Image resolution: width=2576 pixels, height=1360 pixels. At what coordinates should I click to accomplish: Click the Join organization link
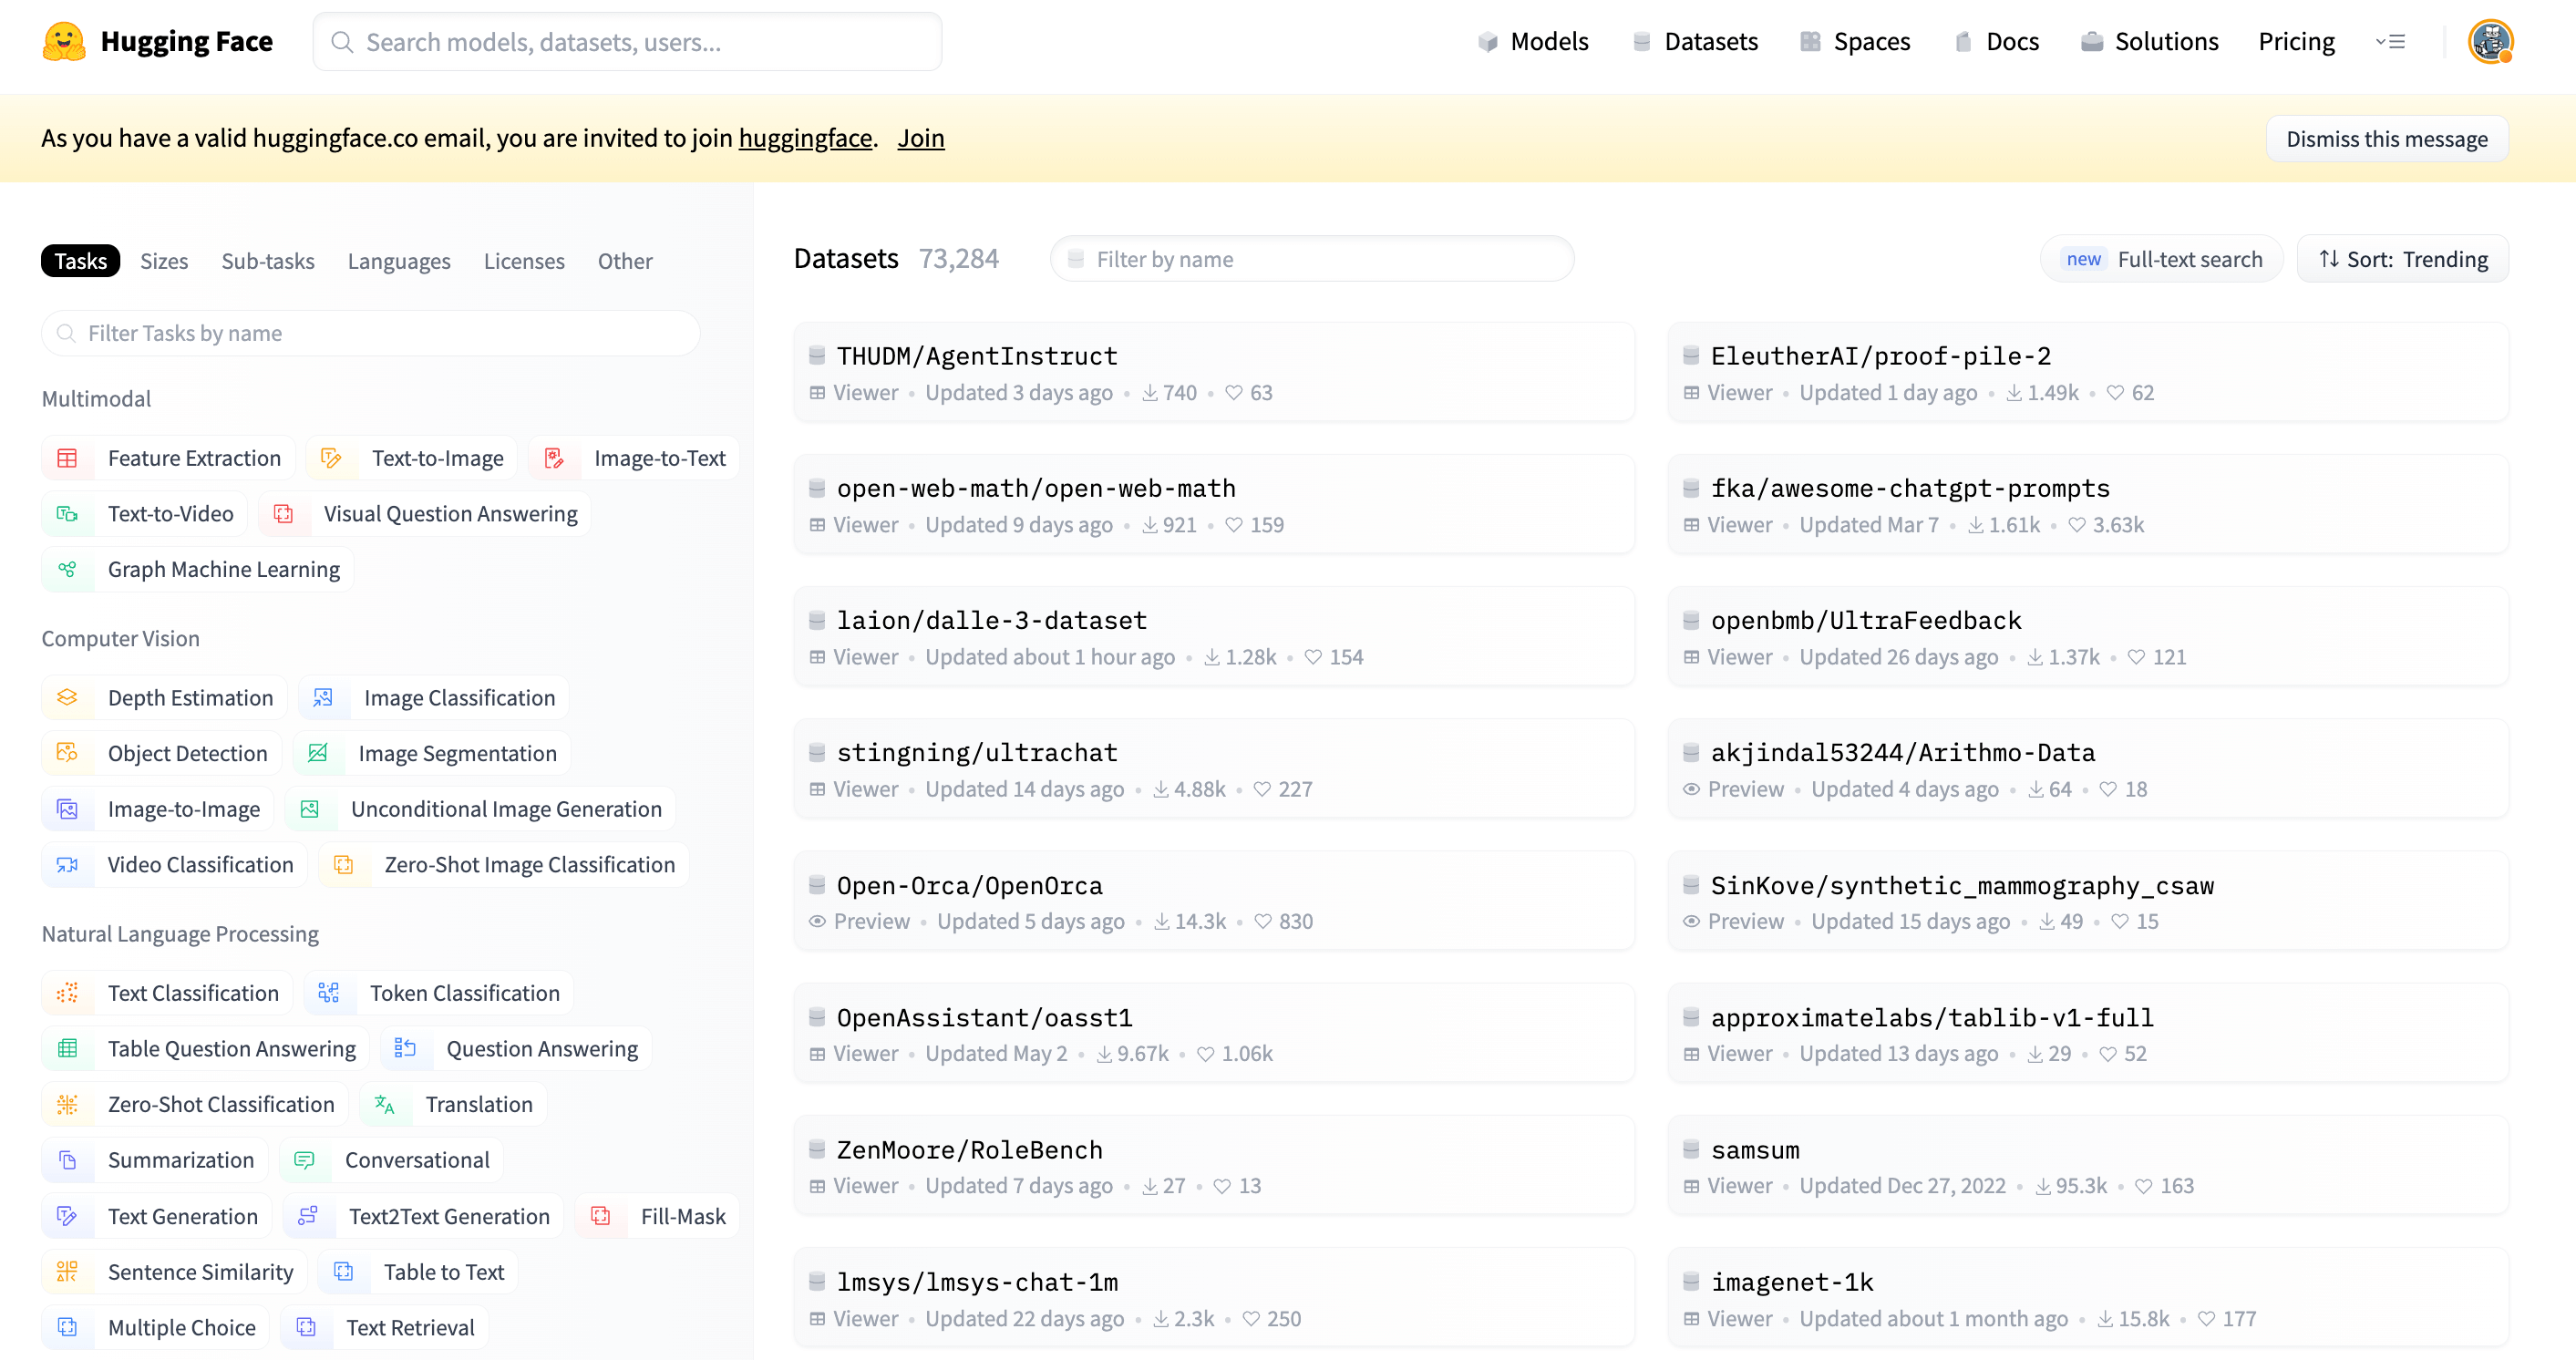(x=920, y=138)
